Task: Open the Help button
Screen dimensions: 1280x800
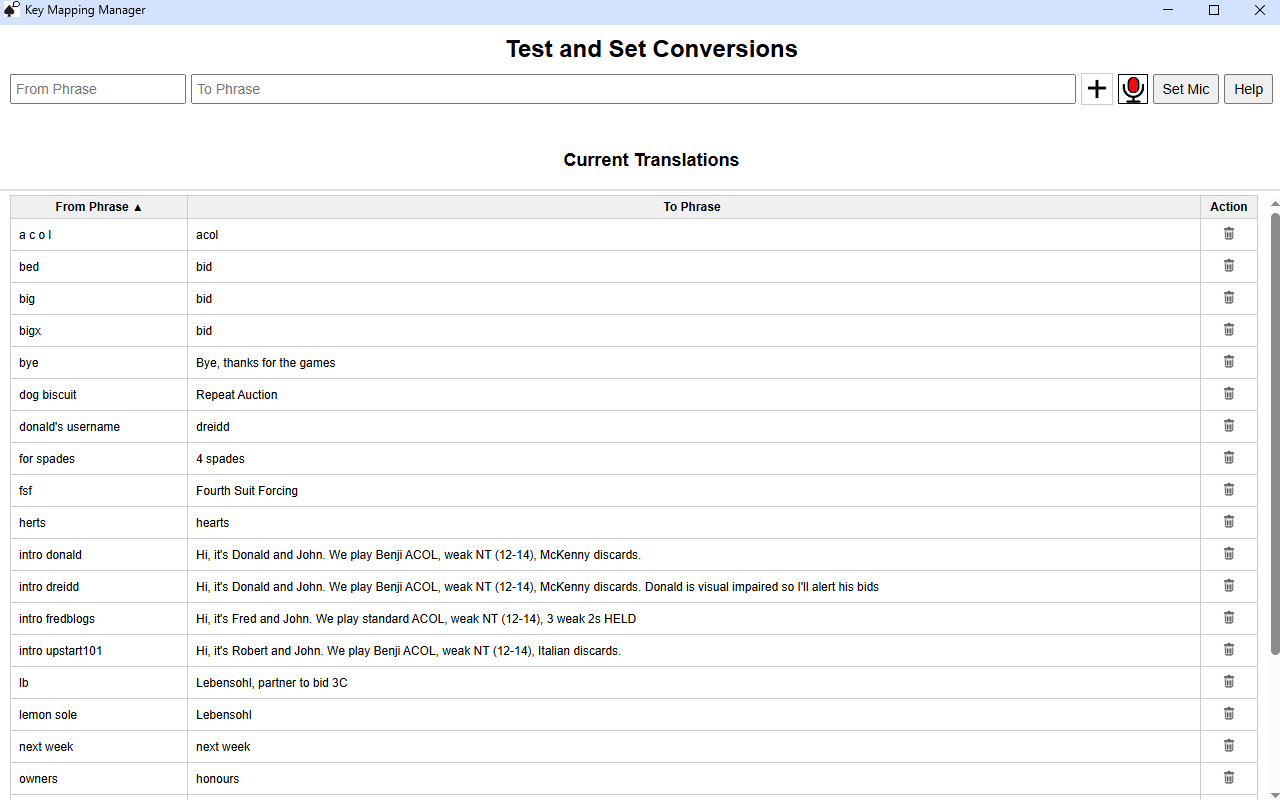Action: click(1248, 89)
